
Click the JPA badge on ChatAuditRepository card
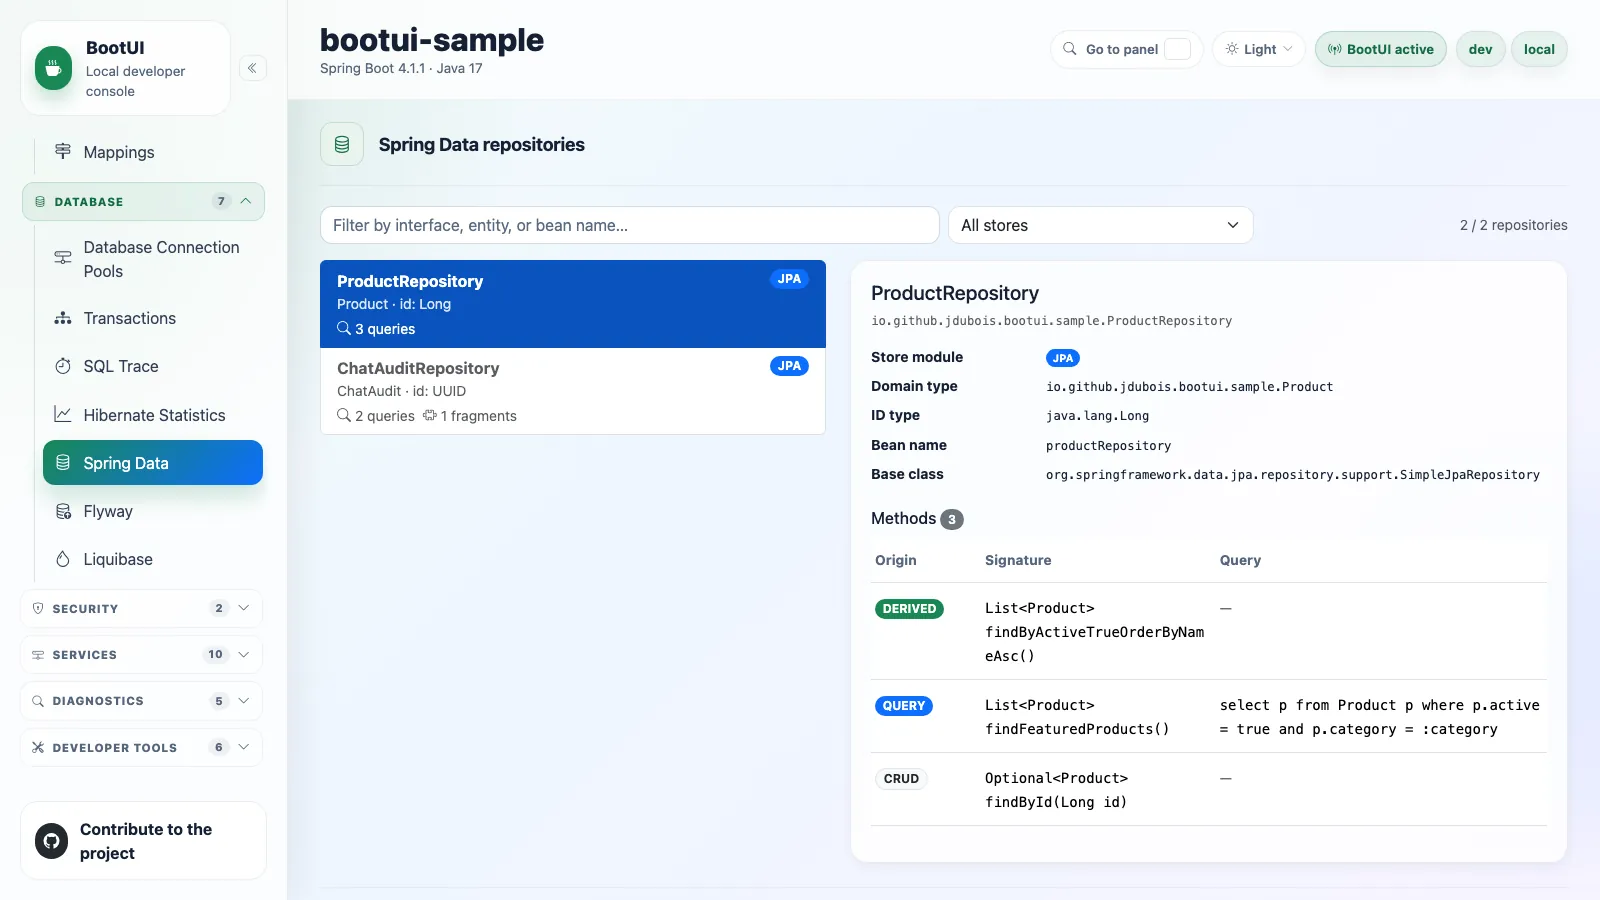pyautogui.click(x=789, y=366)
